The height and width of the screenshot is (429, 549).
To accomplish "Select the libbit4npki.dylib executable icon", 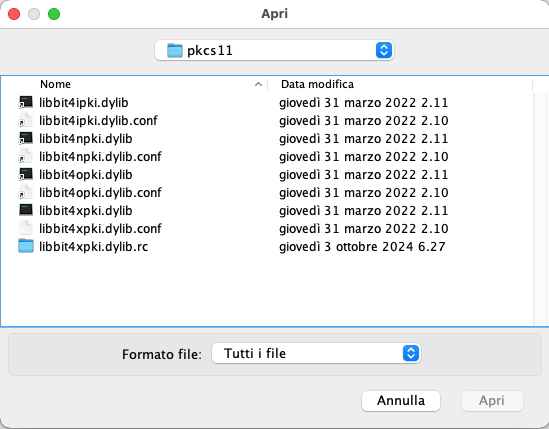I will [x=26, y=138].
